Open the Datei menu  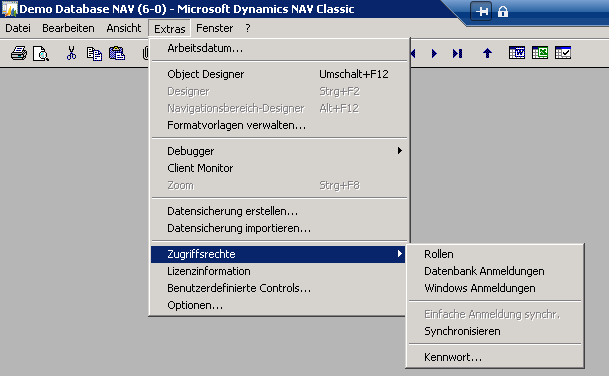tap(18, 28)
